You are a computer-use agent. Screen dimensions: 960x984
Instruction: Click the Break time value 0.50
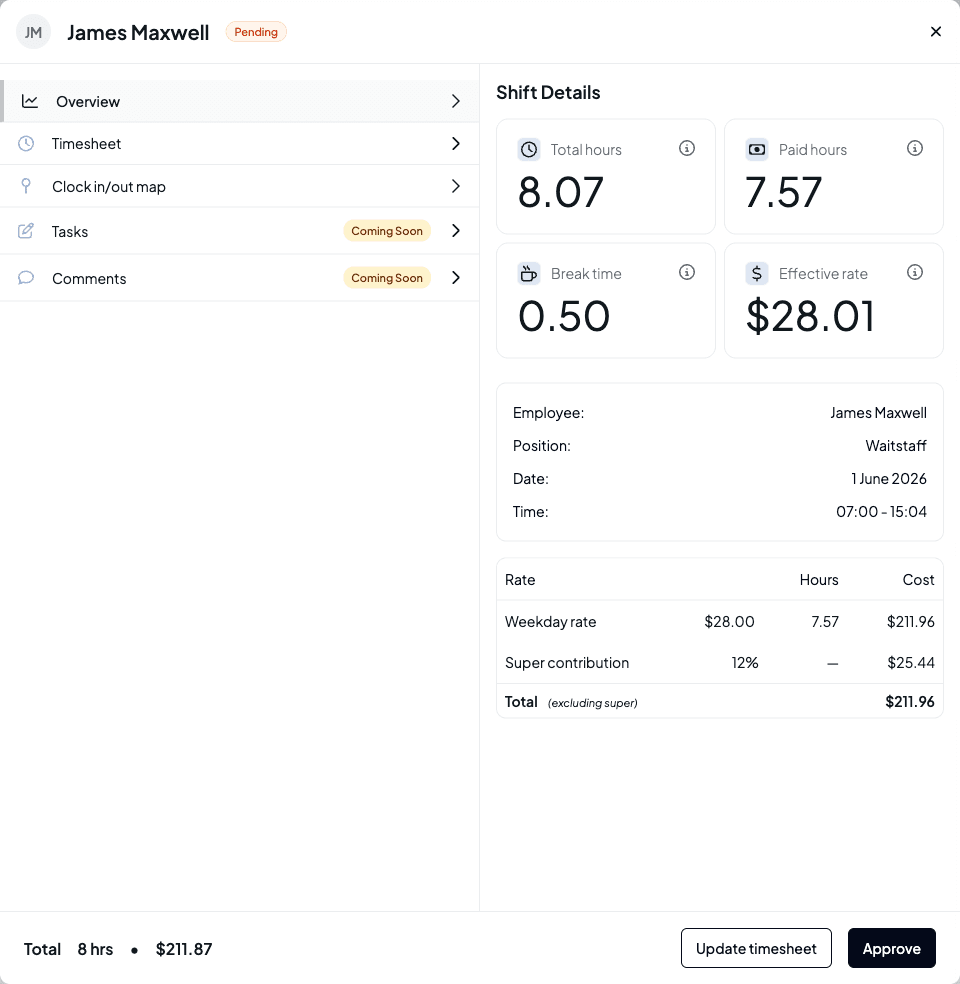pyautogui.click(x=563, y=316)
